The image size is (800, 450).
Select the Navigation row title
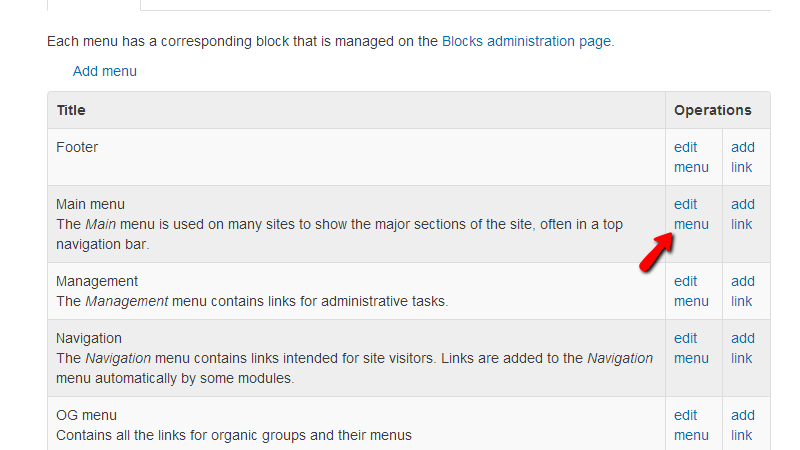coord(89,338)
